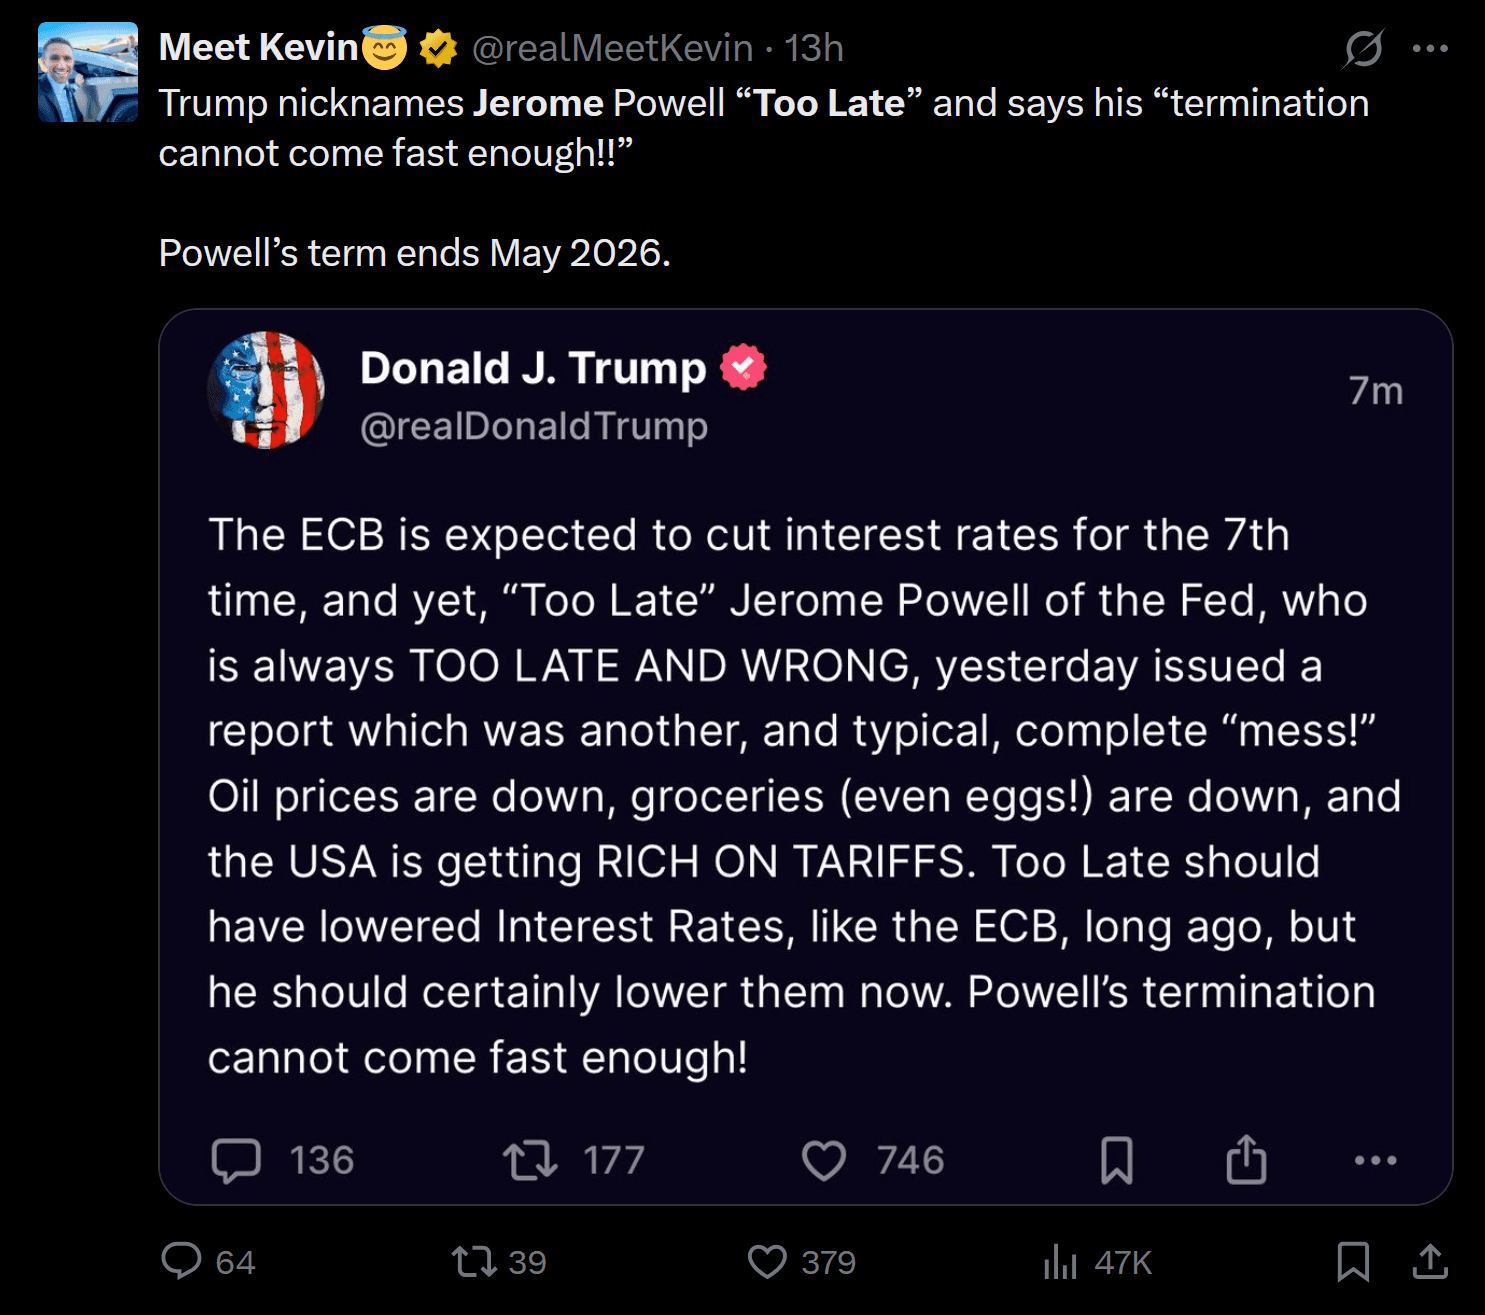Bookmark Meet Kevin's tweet
Screen dimensions: 1485x1315
pos(1353,1261)
